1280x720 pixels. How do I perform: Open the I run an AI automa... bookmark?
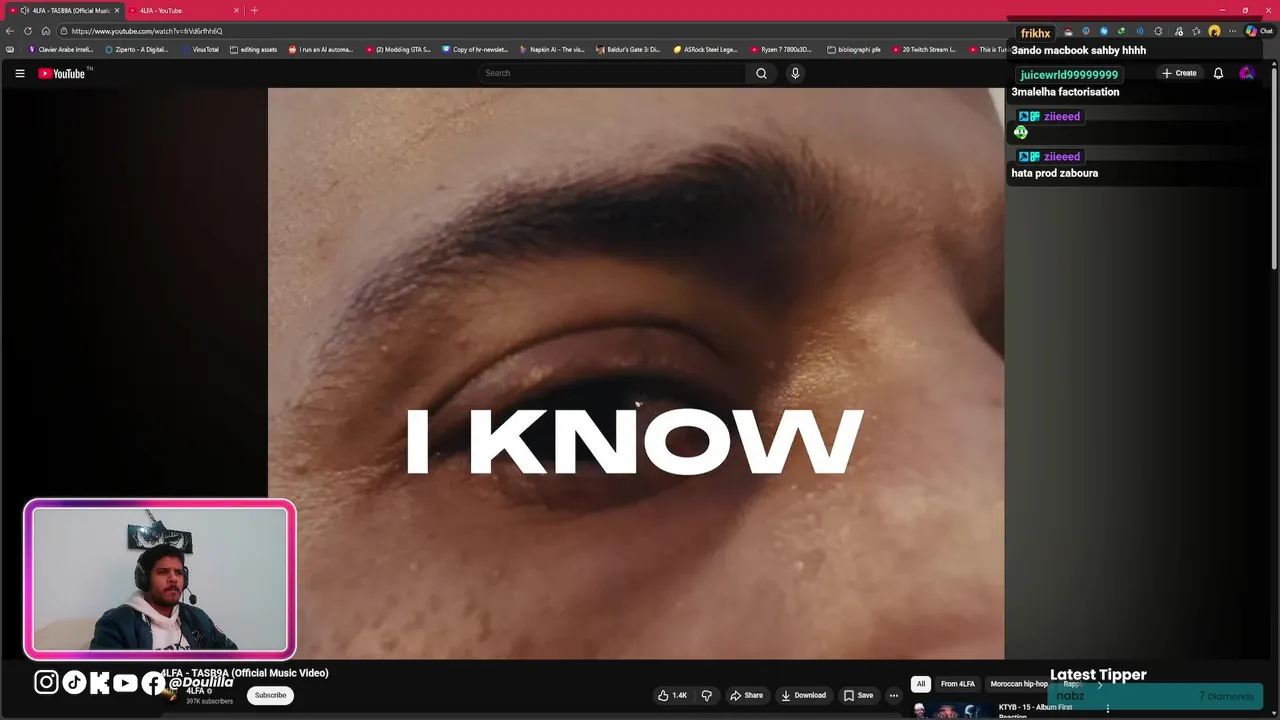[x=321, y=49]
